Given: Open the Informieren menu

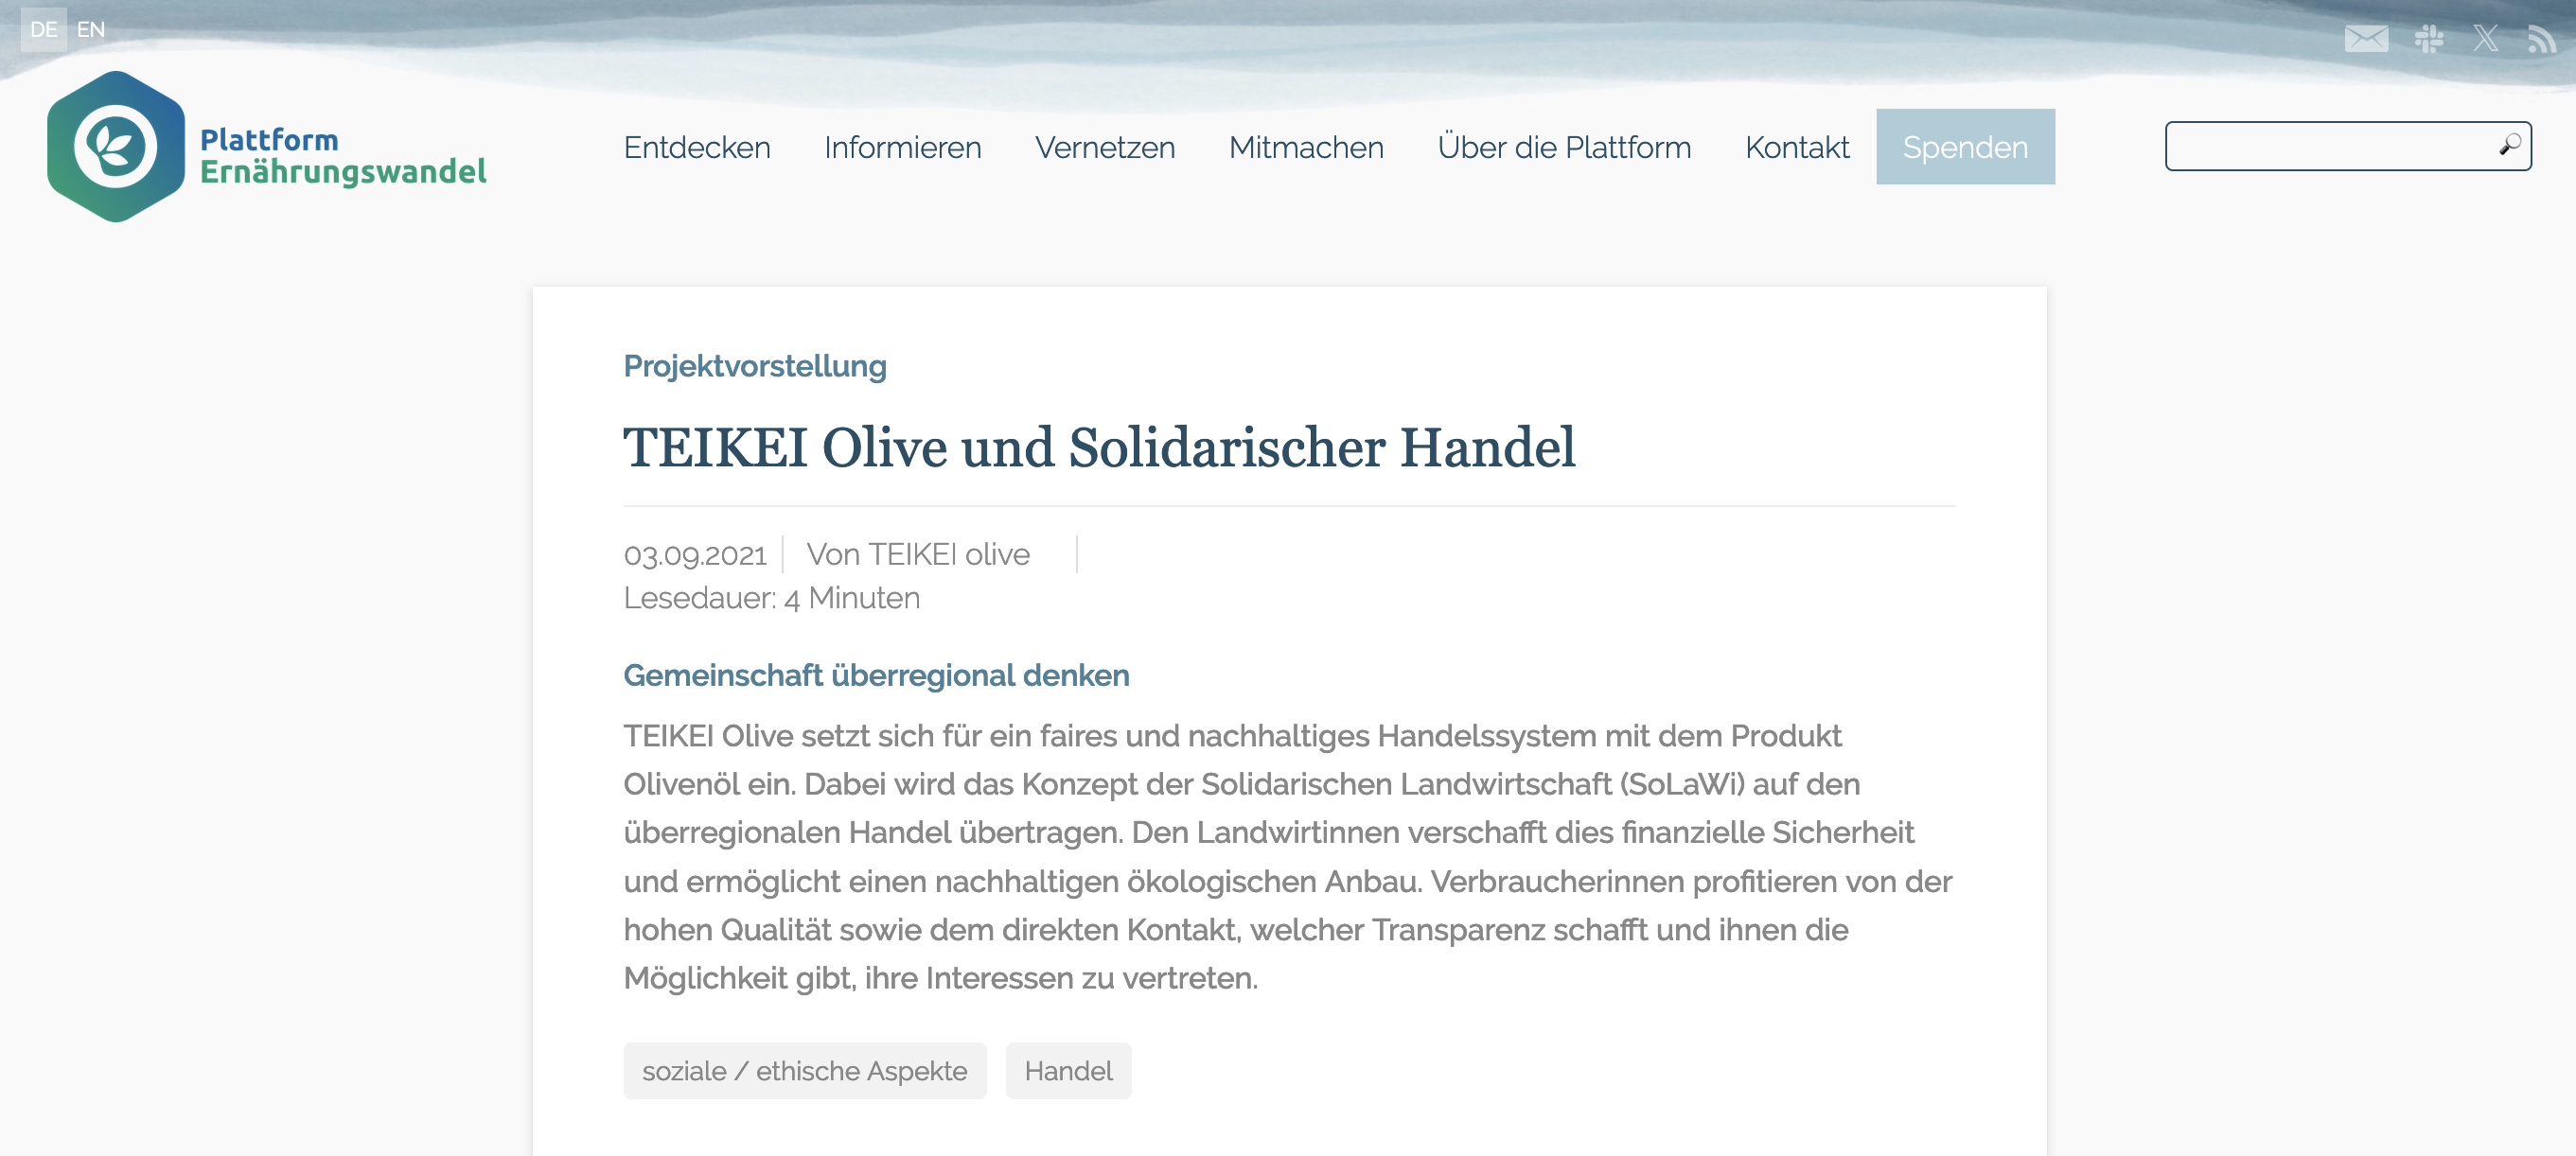Looking at the screenshot, I should click(x=902, y=147).
